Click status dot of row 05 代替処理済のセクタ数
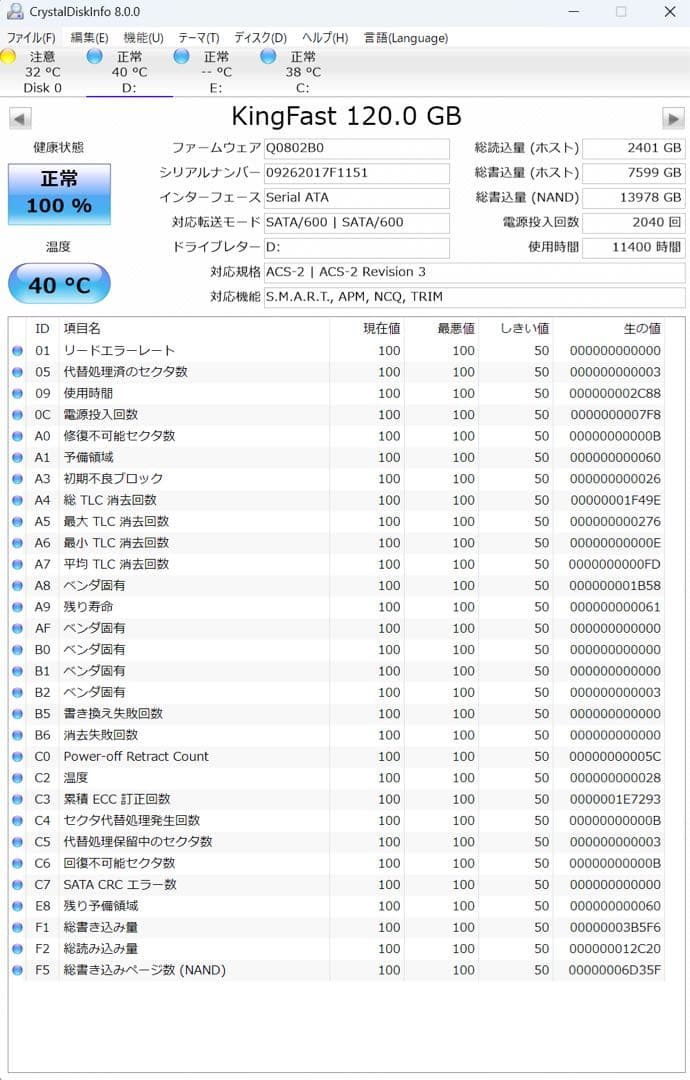Image resolution: width=690 pixels, height=1080 pixels. pyautogui.click(x=17, y=372)
